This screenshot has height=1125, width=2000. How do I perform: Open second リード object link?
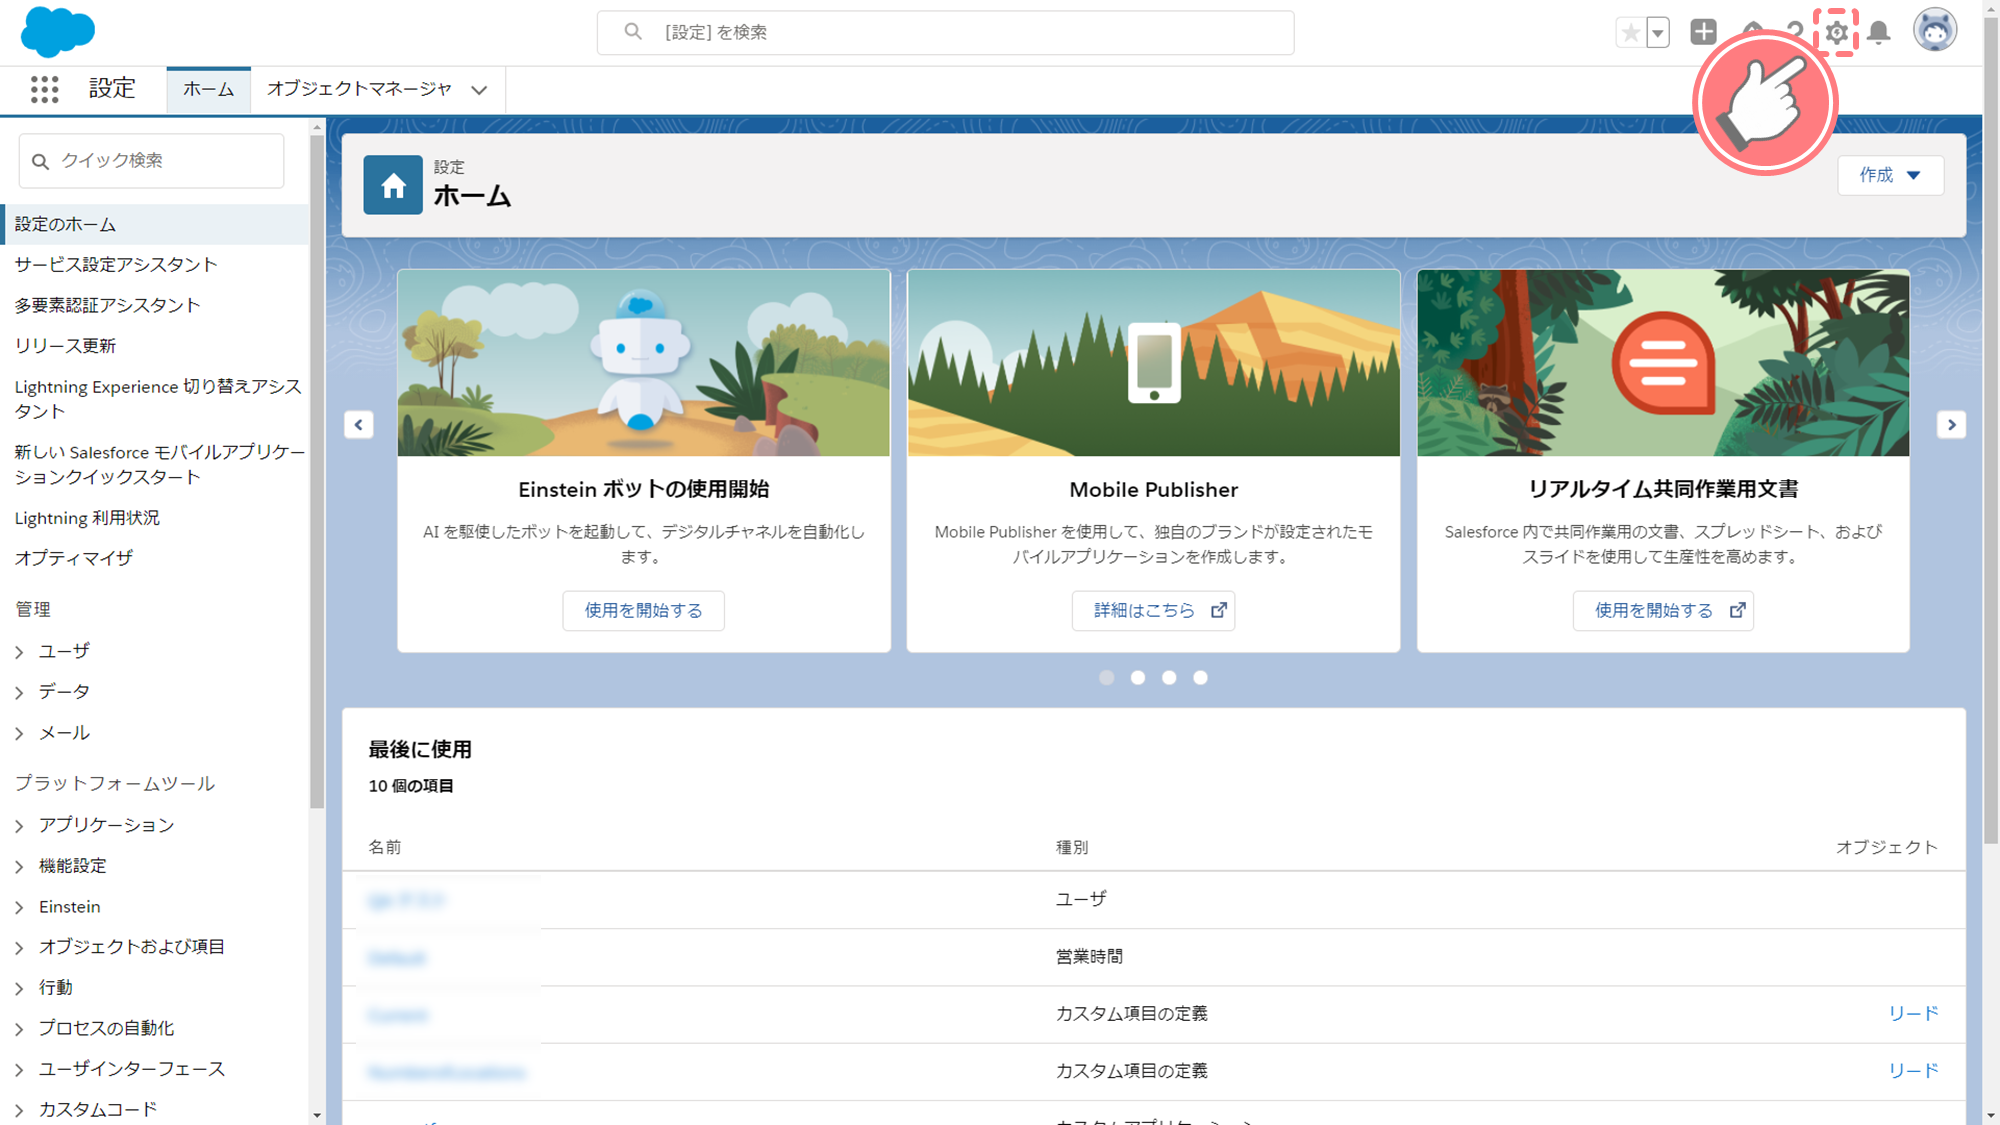tap(1913, 1070)
